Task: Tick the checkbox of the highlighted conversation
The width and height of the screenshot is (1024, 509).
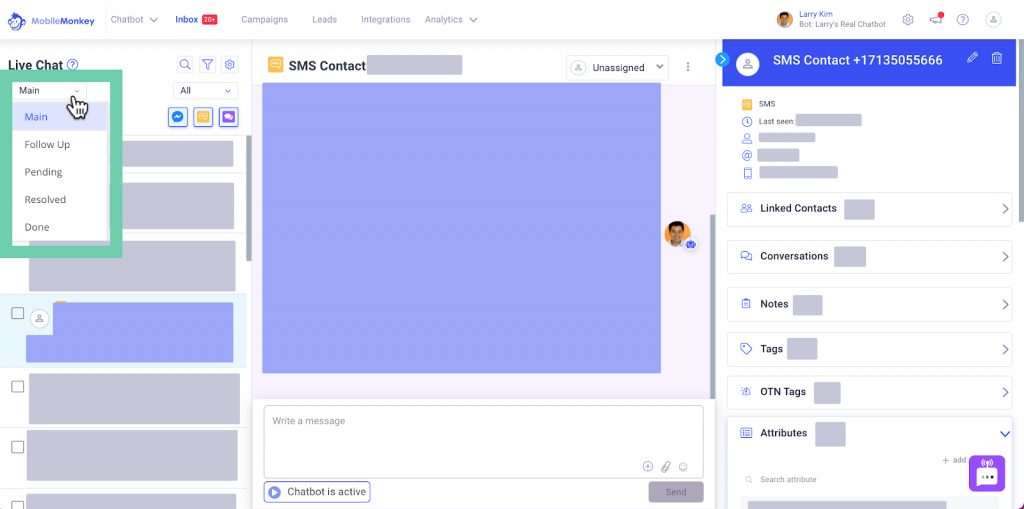Action: tap(18, 313)
